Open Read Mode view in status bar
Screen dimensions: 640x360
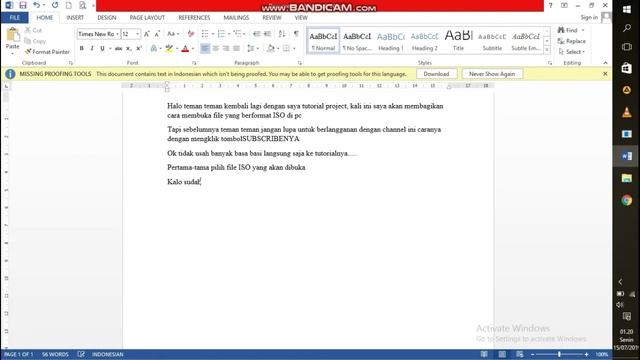[484, 354]
